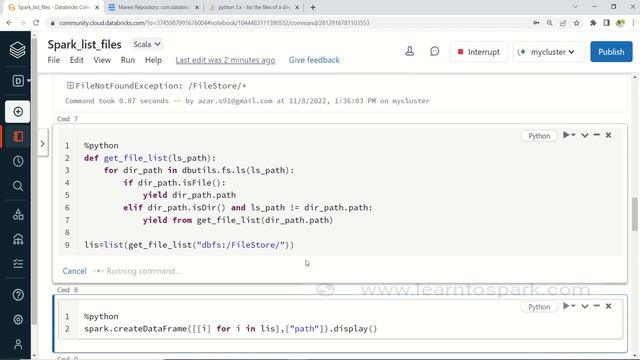Delete the Cmd 7 cell with X
The height and width of the screenshot is (360, 640).
point(608,135)
